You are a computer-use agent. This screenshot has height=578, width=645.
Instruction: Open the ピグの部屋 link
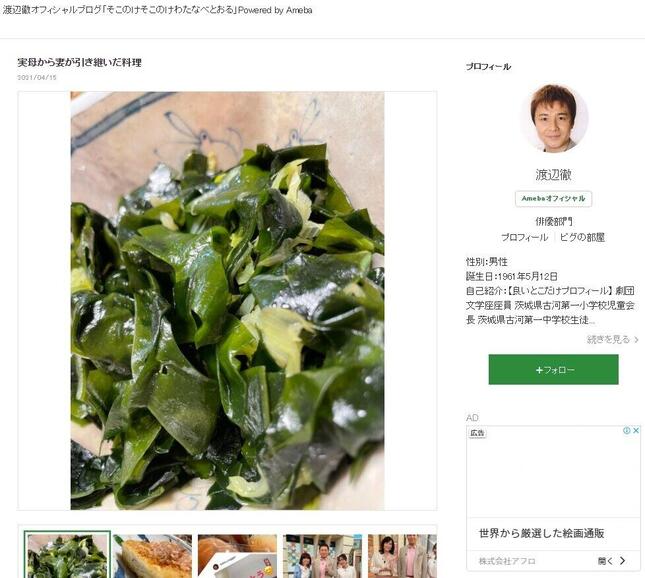click(582, 237)
